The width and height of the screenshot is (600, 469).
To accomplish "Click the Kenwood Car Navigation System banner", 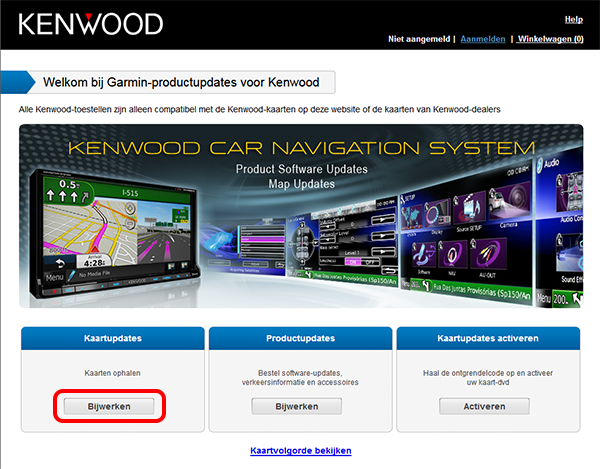I will 301,216.
